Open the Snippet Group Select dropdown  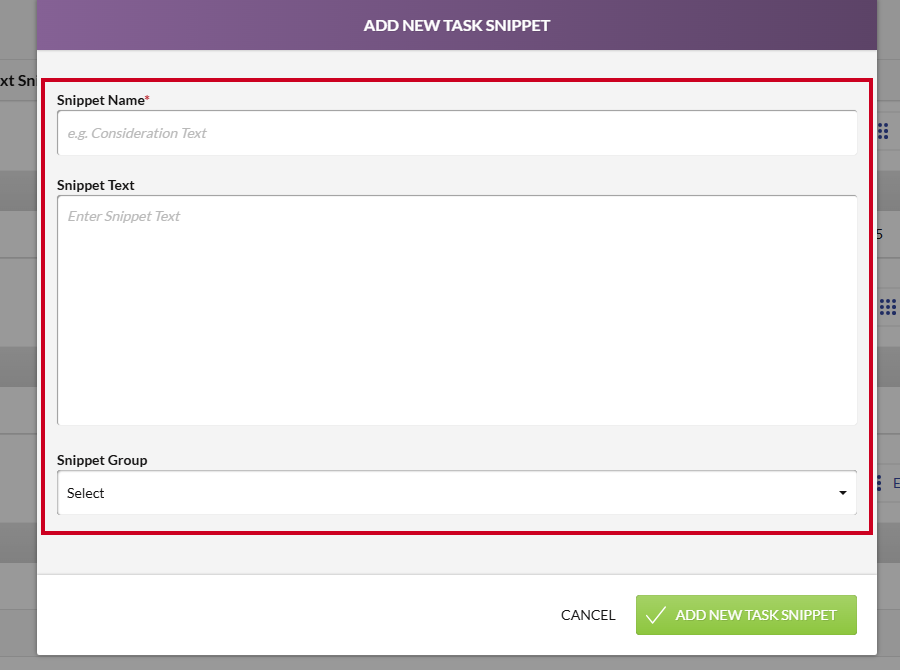tap(457, 493)
